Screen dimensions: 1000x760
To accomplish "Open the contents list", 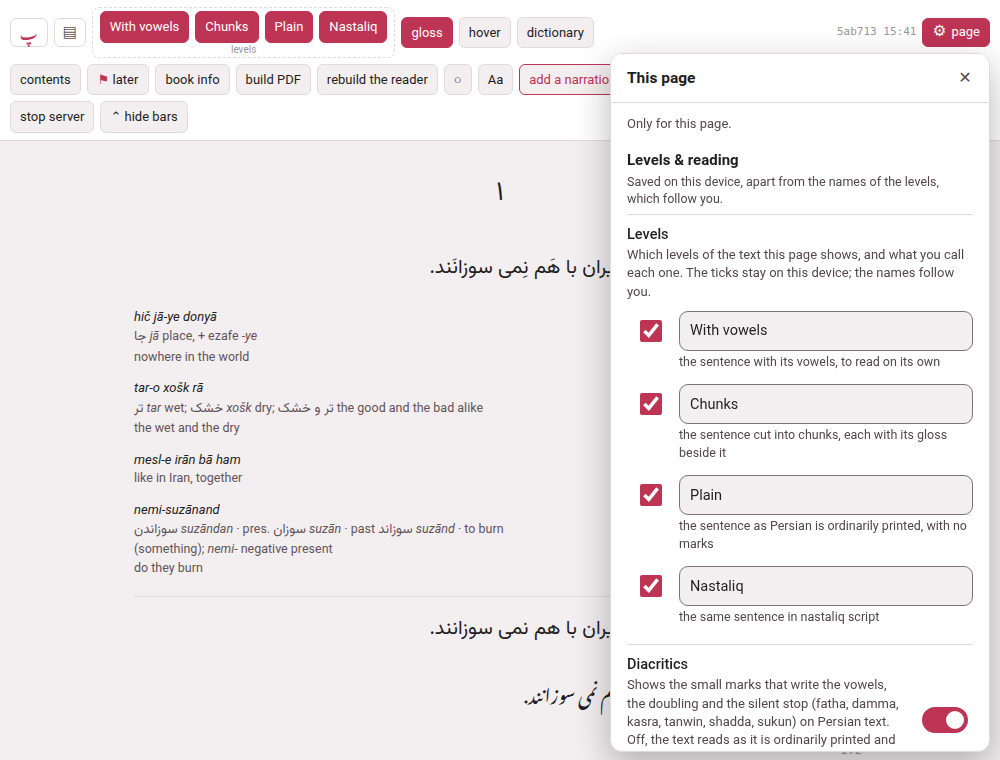I will coord(45,80).
